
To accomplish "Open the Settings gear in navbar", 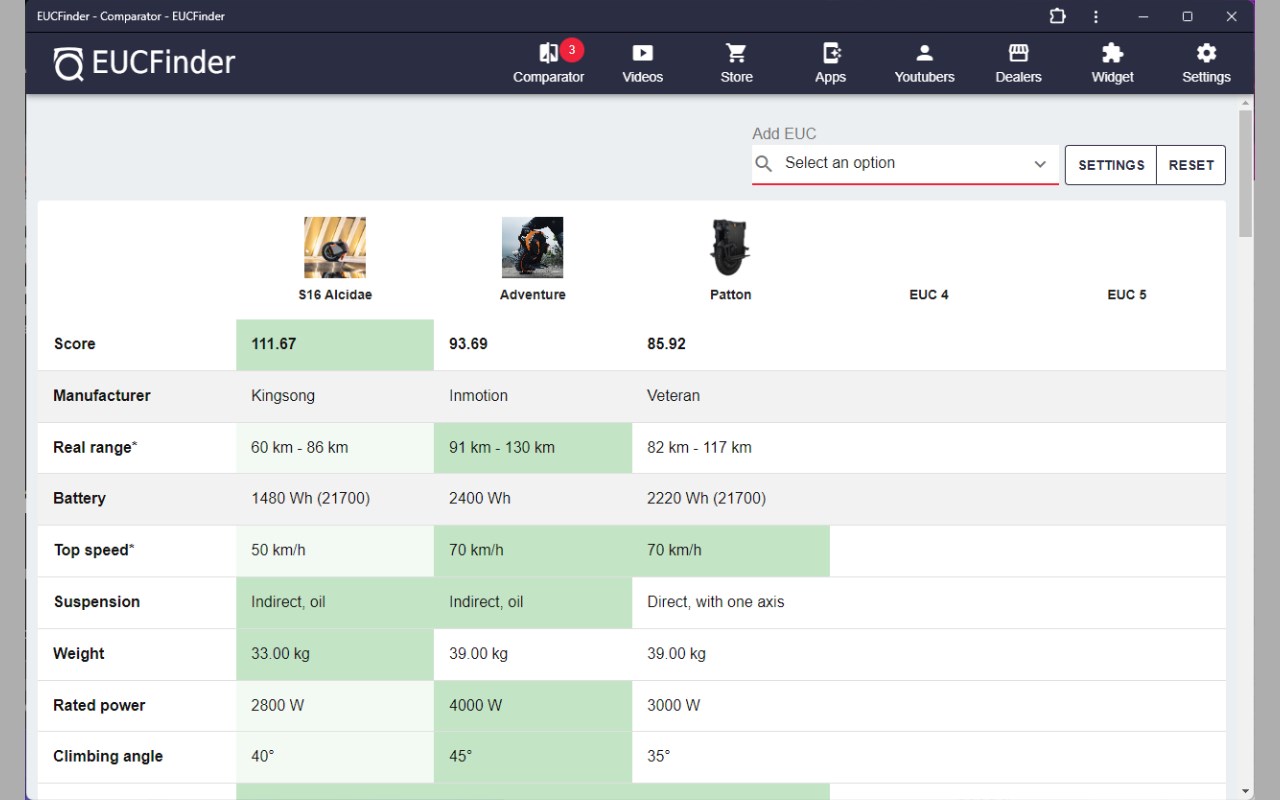I will (x=1206, y=63).
